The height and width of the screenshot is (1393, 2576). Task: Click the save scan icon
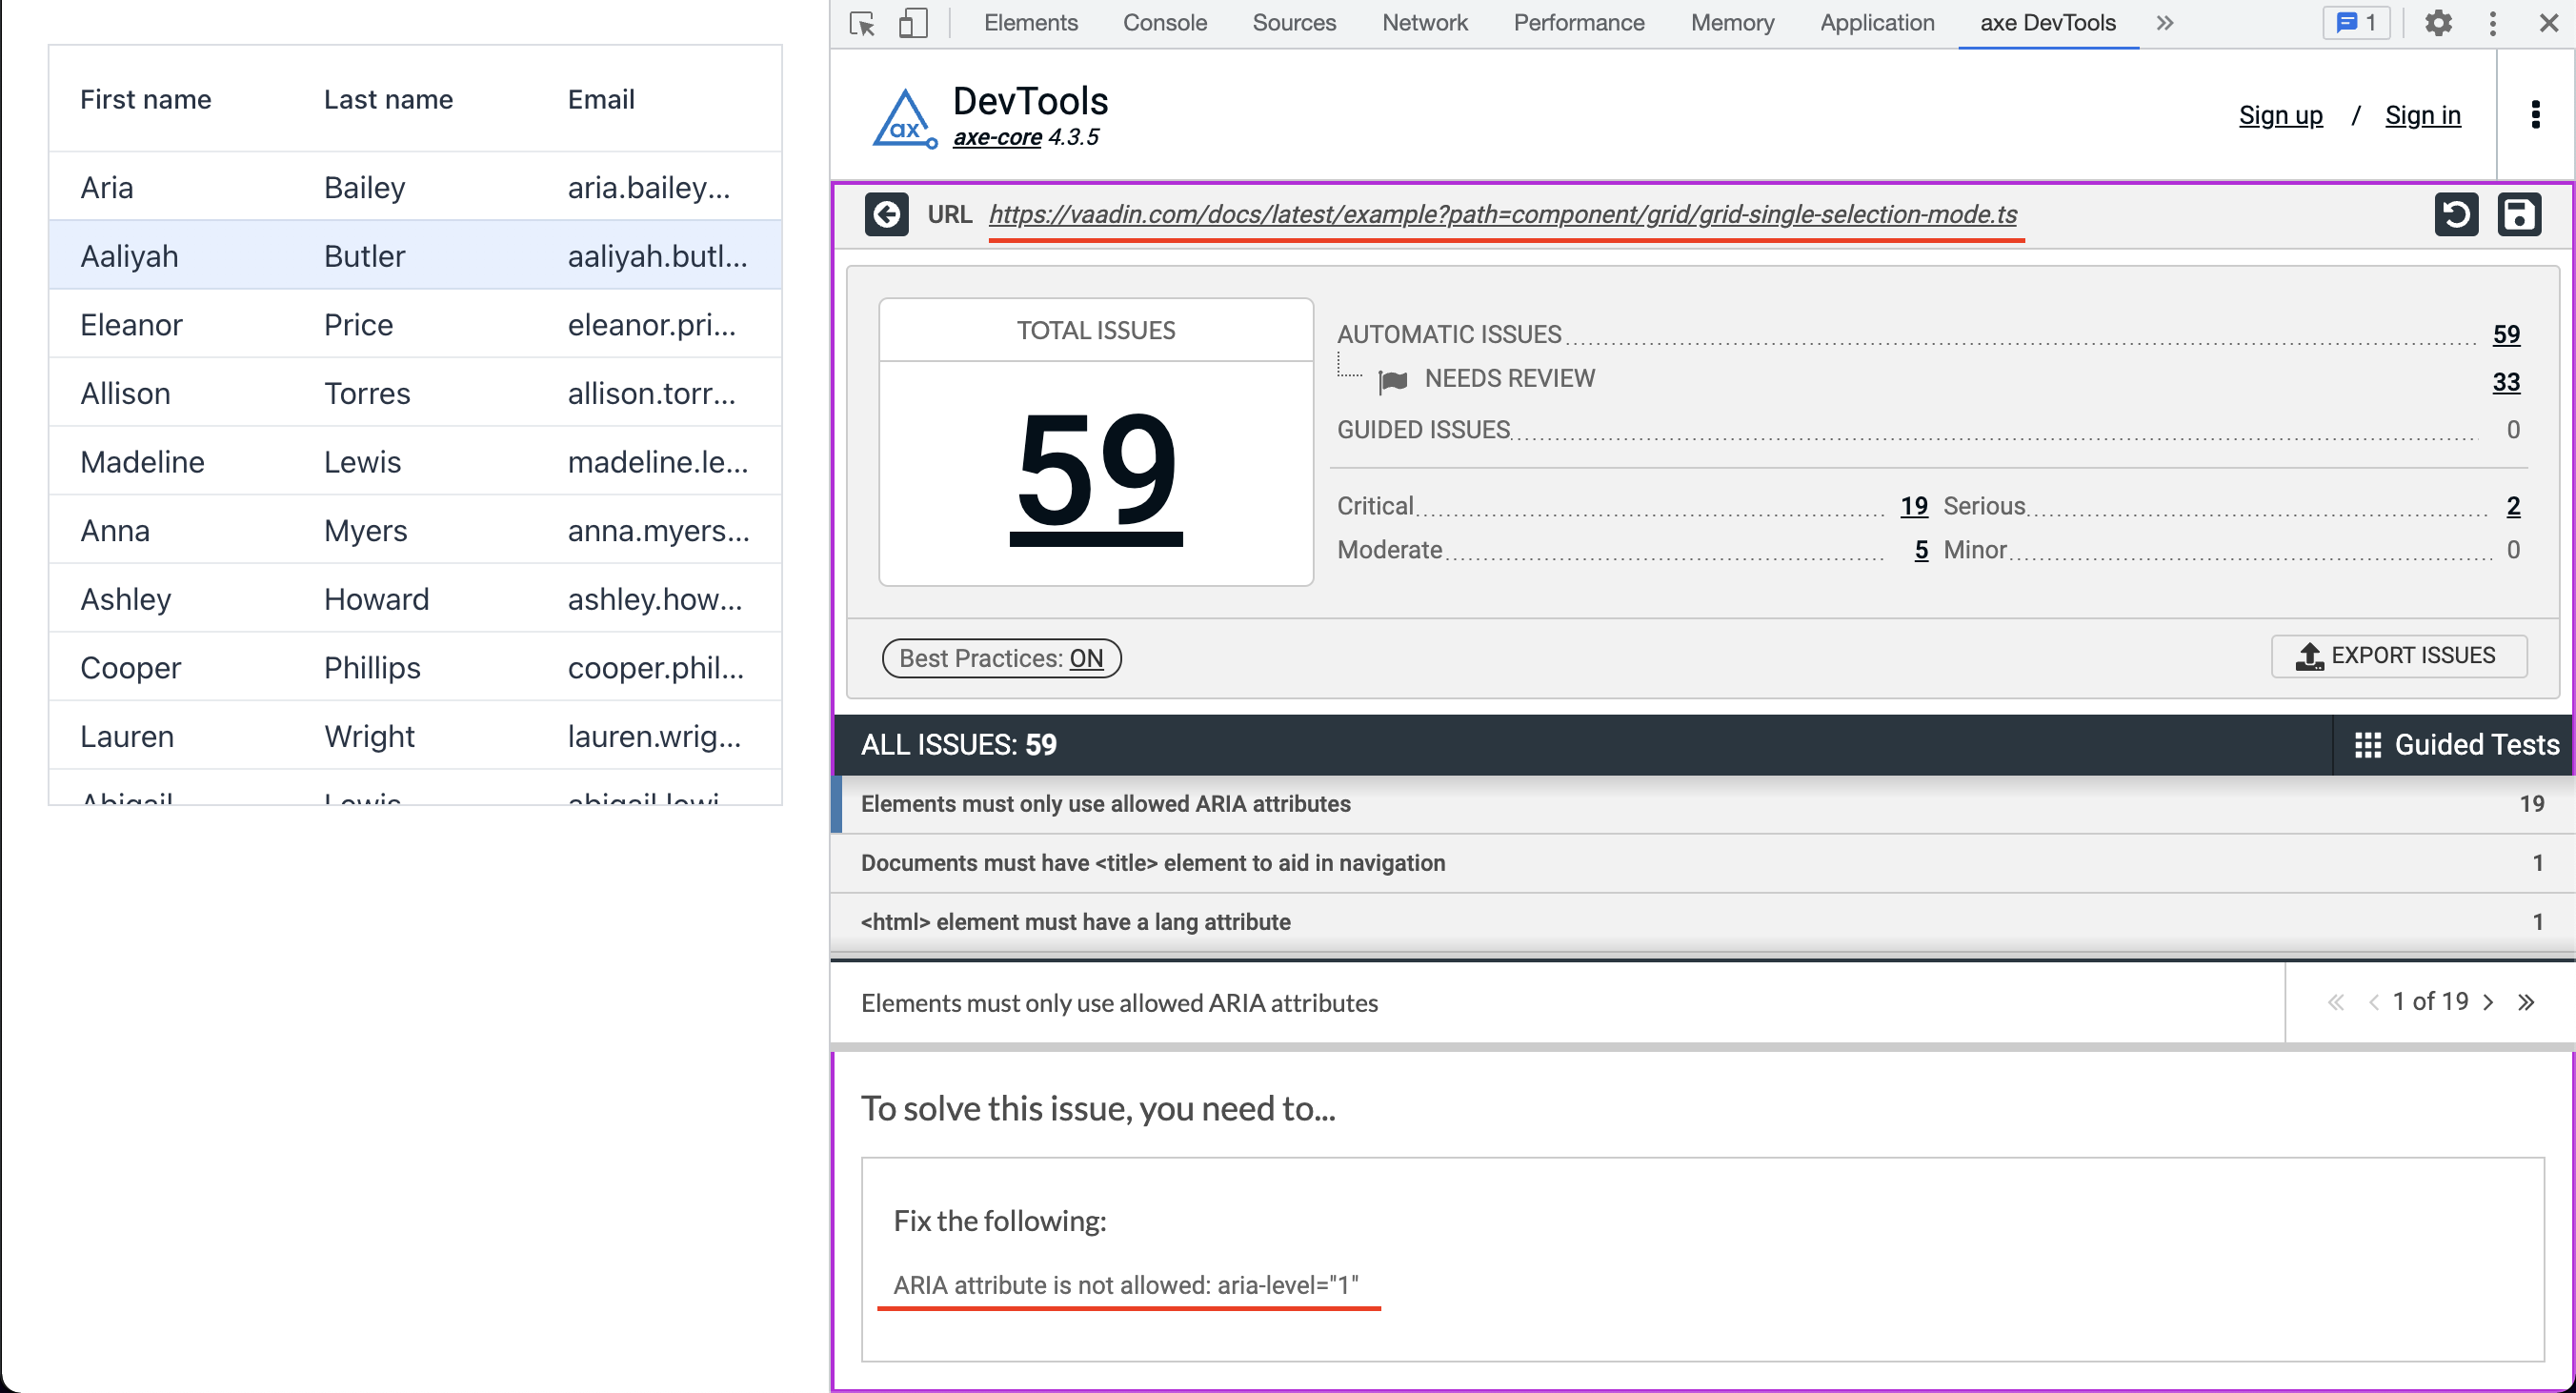pos(2521,214)
